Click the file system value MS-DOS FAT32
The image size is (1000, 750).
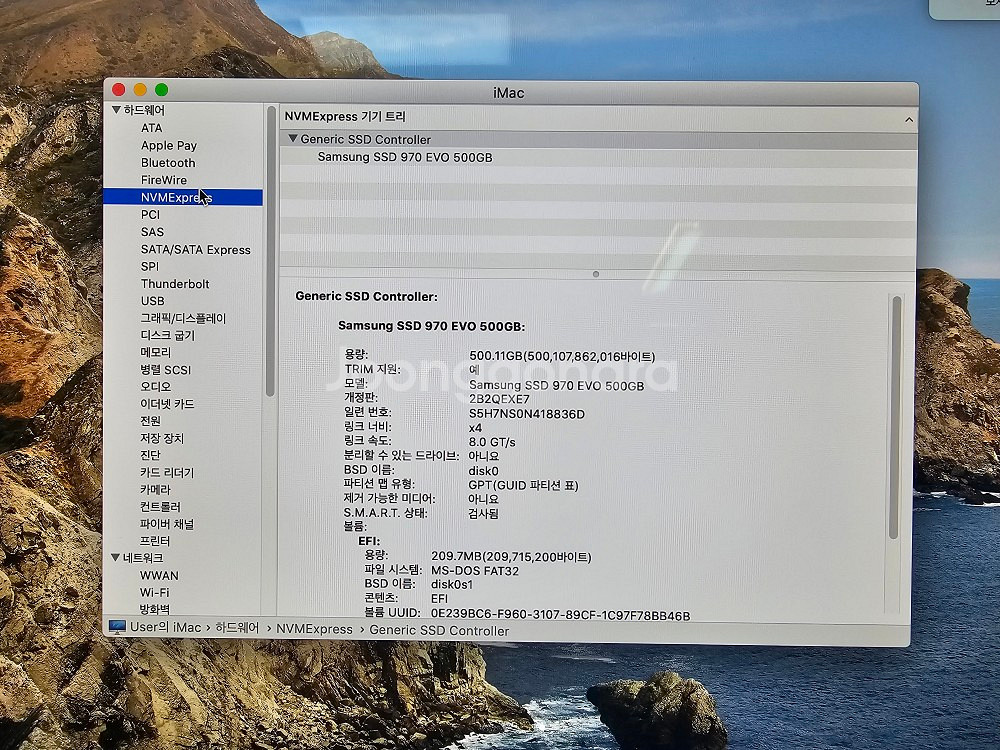coord(475,571)
